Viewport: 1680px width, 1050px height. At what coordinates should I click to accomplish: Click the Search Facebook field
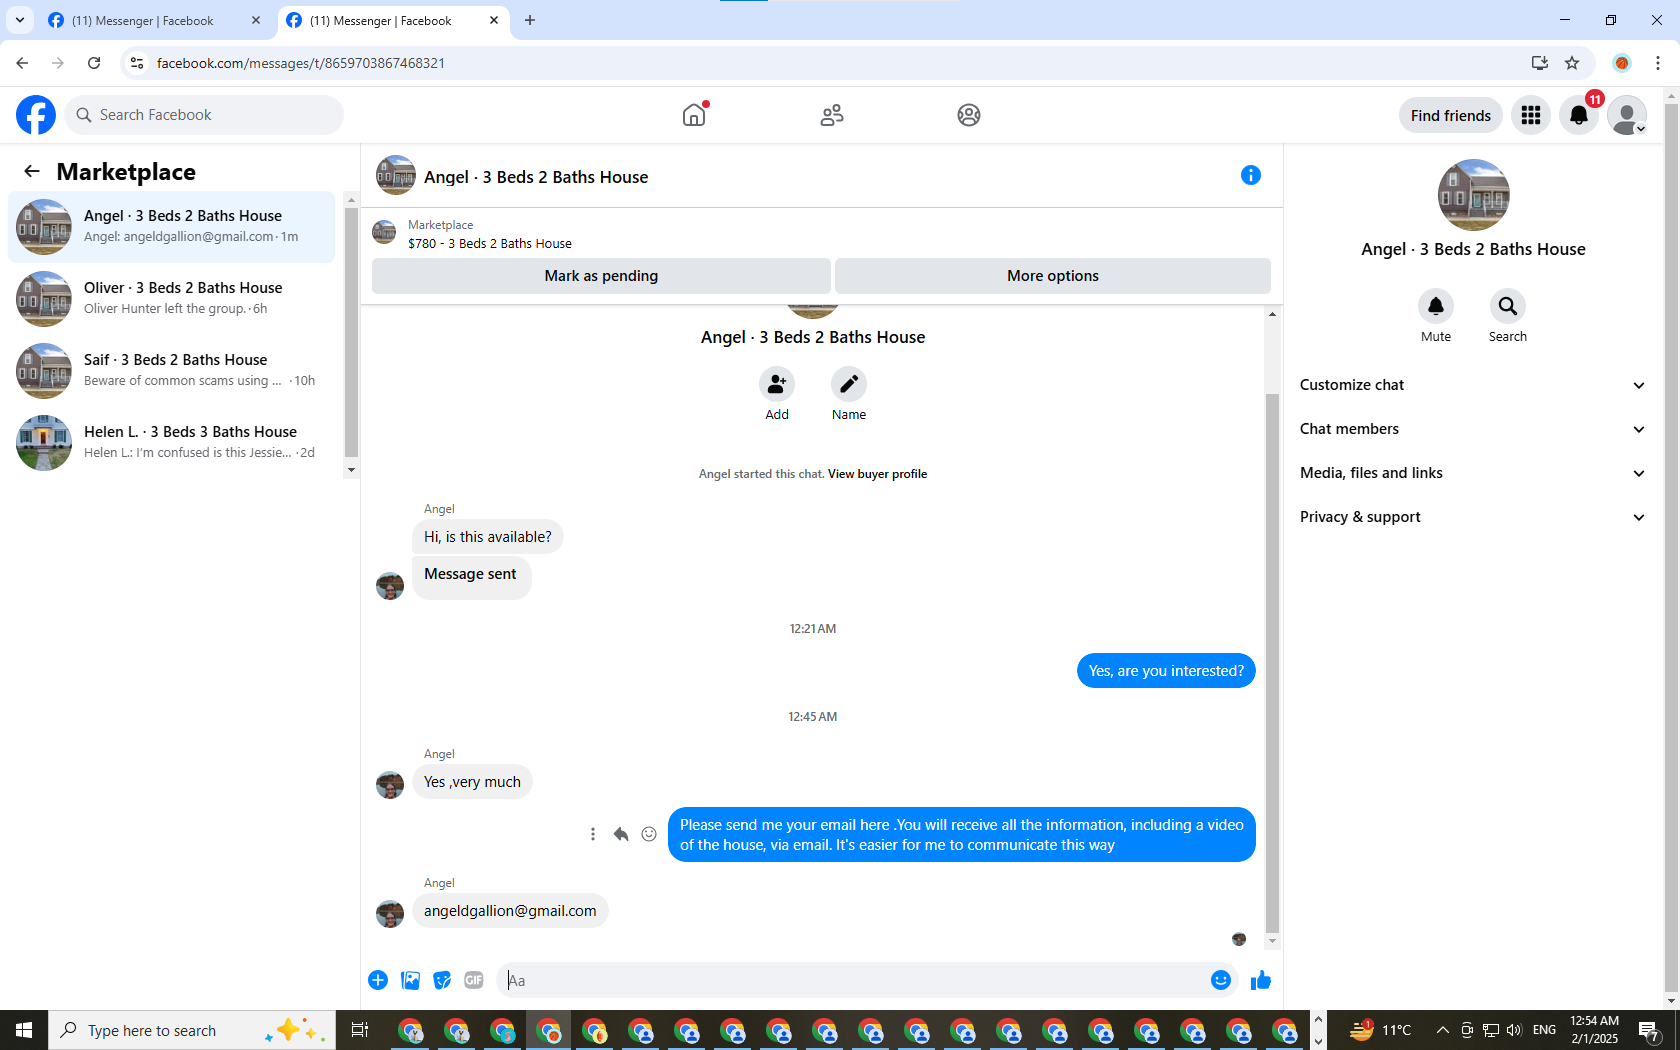pos(204,115)
